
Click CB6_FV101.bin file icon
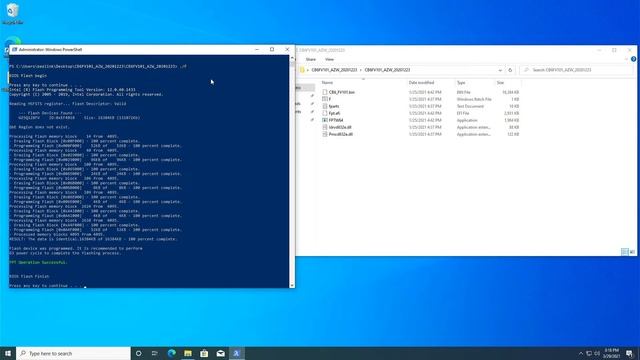coord(325,92)
